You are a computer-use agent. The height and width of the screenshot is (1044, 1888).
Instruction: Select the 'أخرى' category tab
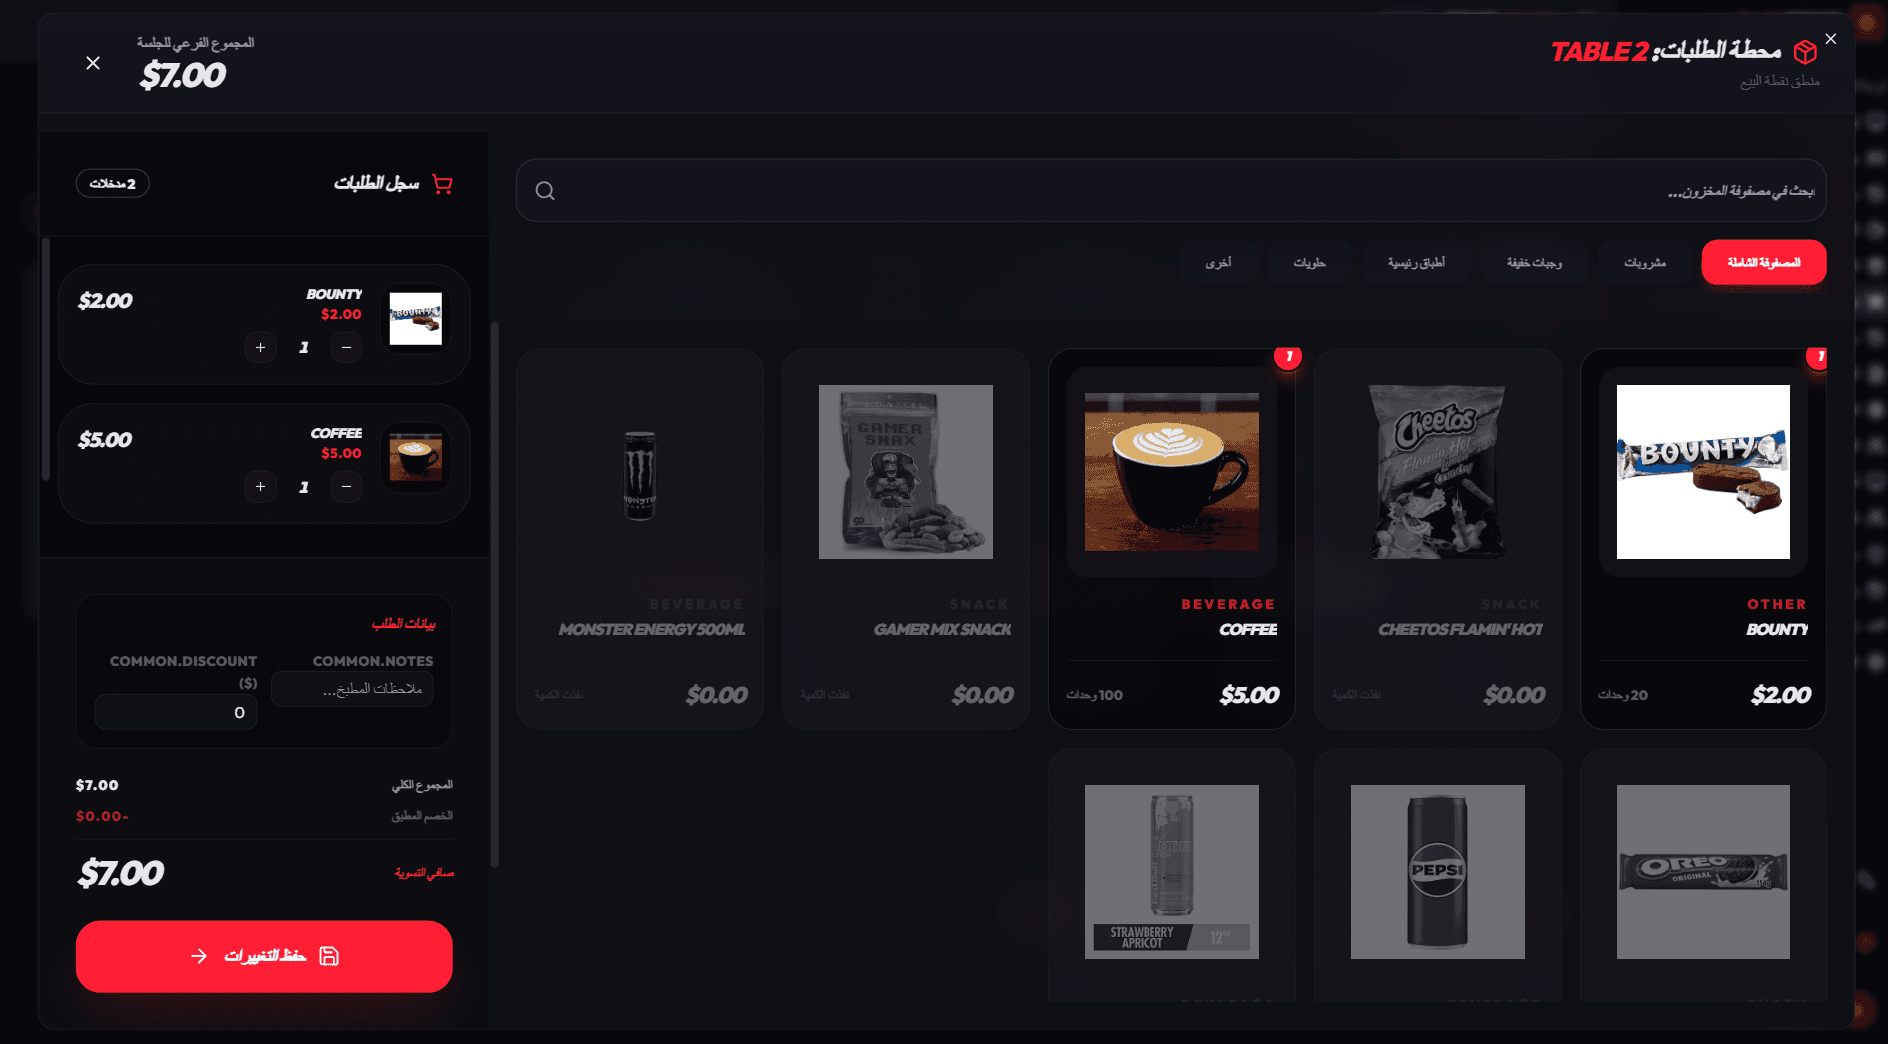coord(1218,262)
